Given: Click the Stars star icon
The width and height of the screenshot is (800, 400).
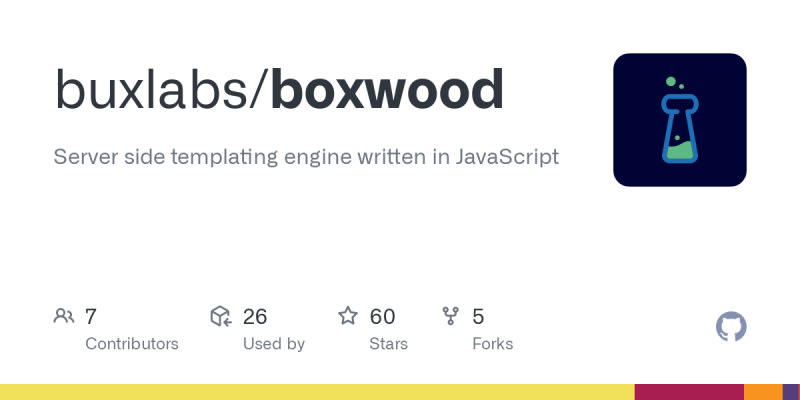Looking at the screenshot, I should pos(348,317).
